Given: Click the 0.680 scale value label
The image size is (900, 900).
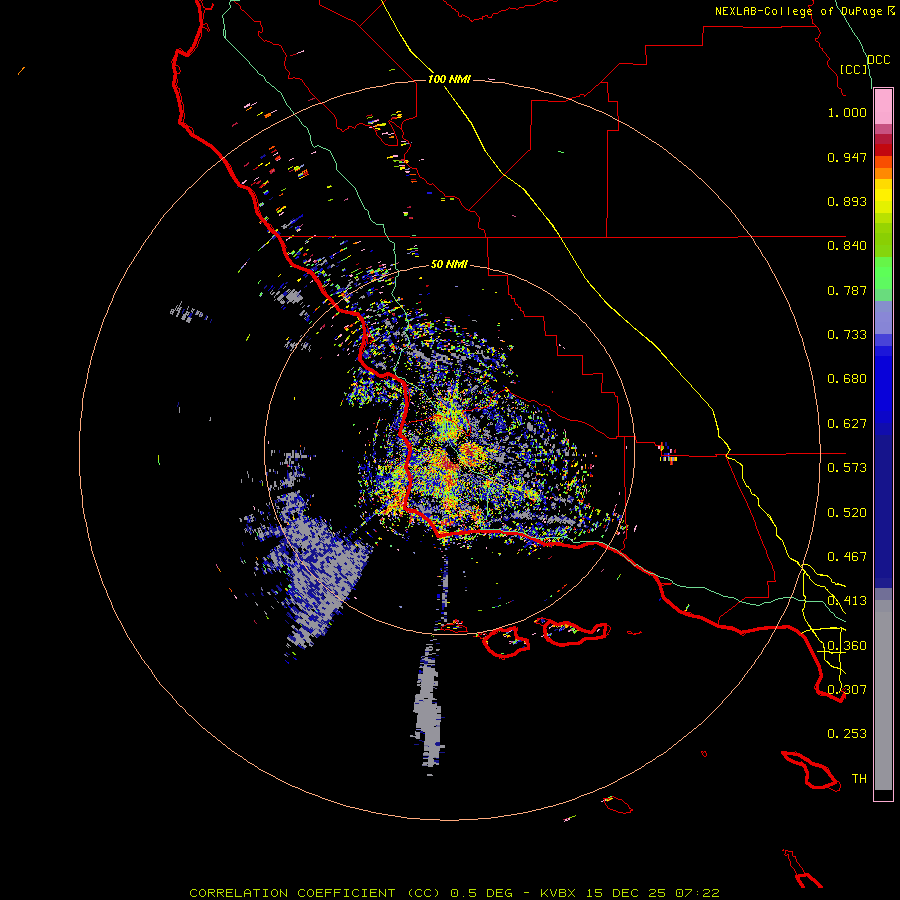Looking at the screenshot, I should pos(847,379).
